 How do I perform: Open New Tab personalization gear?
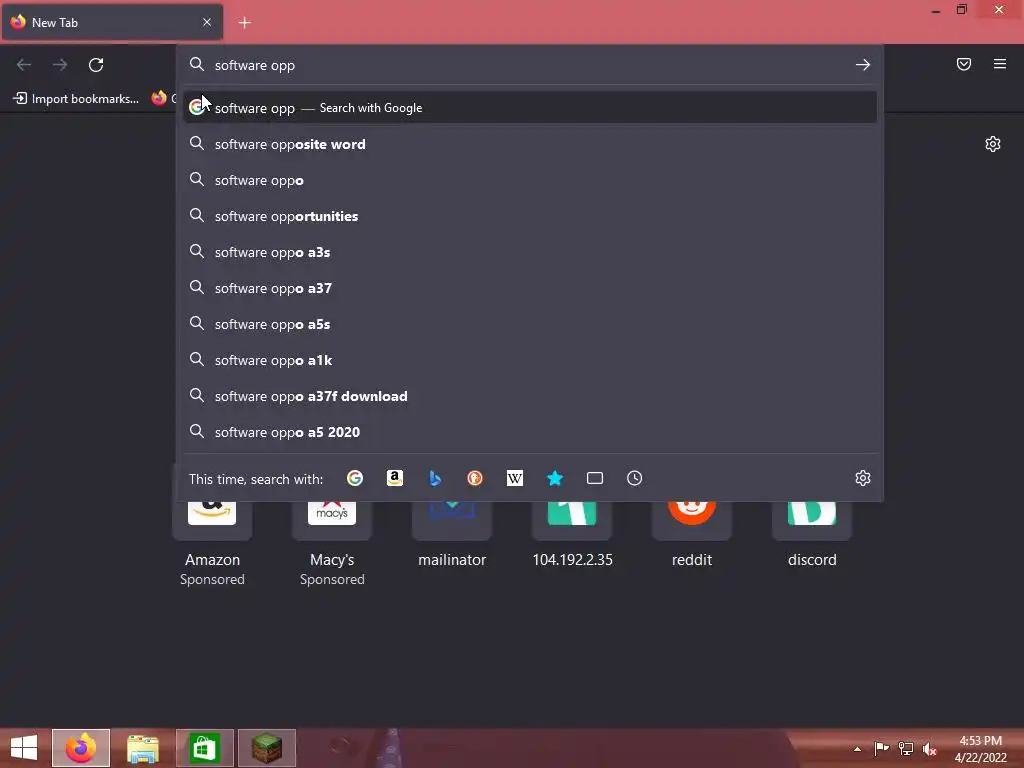tap(993, 144)
